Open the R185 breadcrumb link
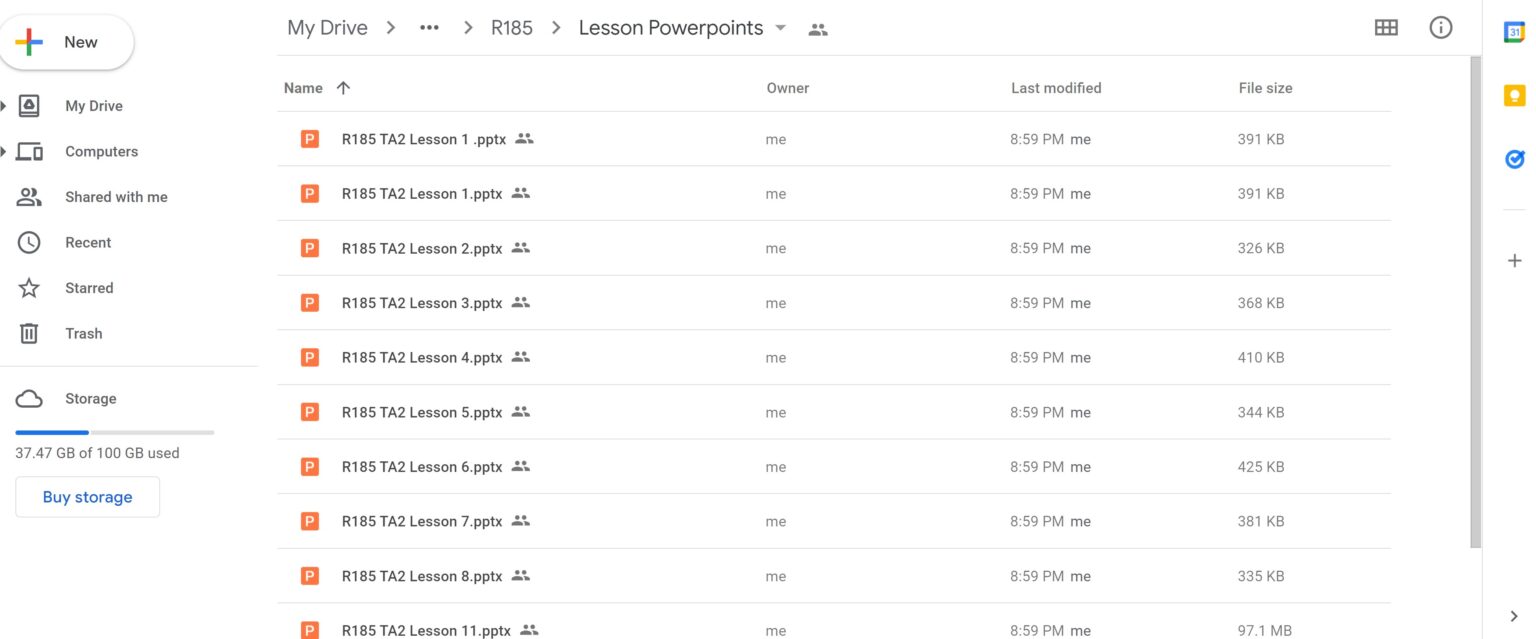The height and width of the screenshot is (639, 1536). pos(512,27)
